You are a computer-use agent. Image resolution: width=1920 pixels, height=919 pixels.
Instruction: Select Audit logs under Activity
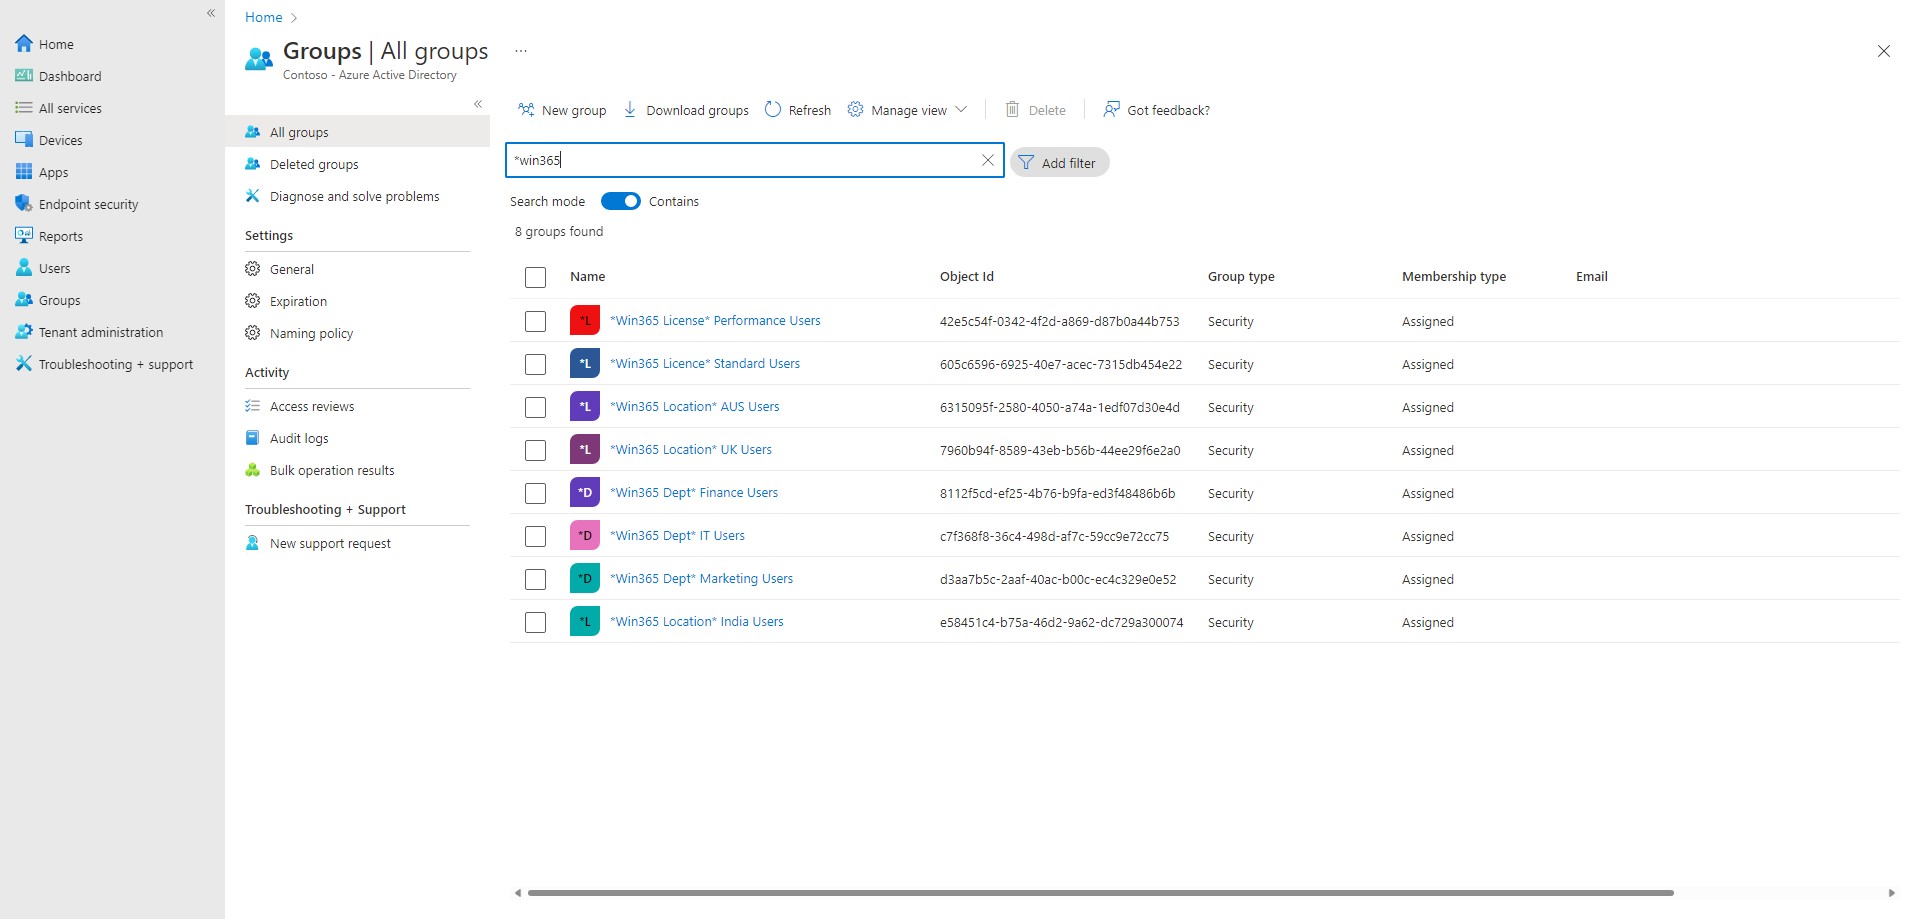297,438
